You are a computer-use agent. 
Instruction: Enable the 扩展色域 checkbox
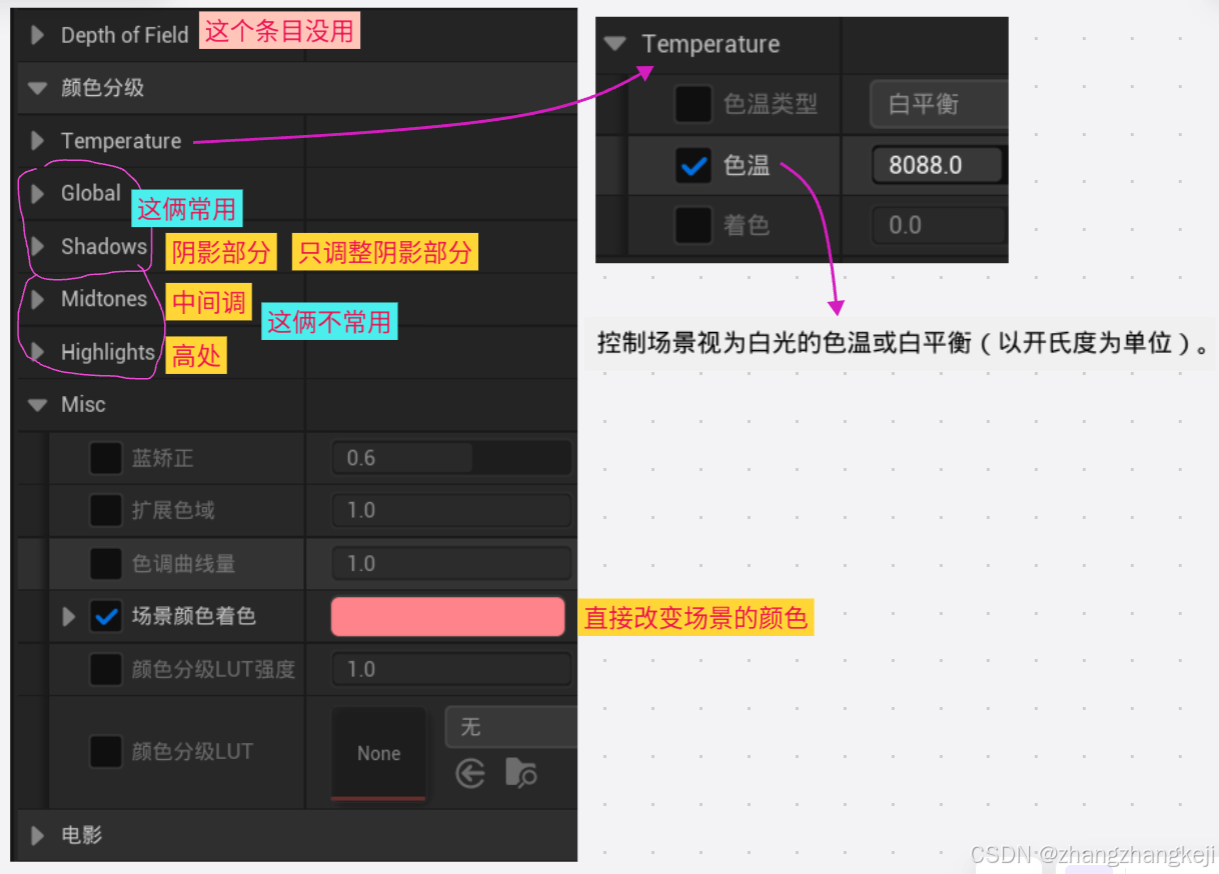(105, 510)
